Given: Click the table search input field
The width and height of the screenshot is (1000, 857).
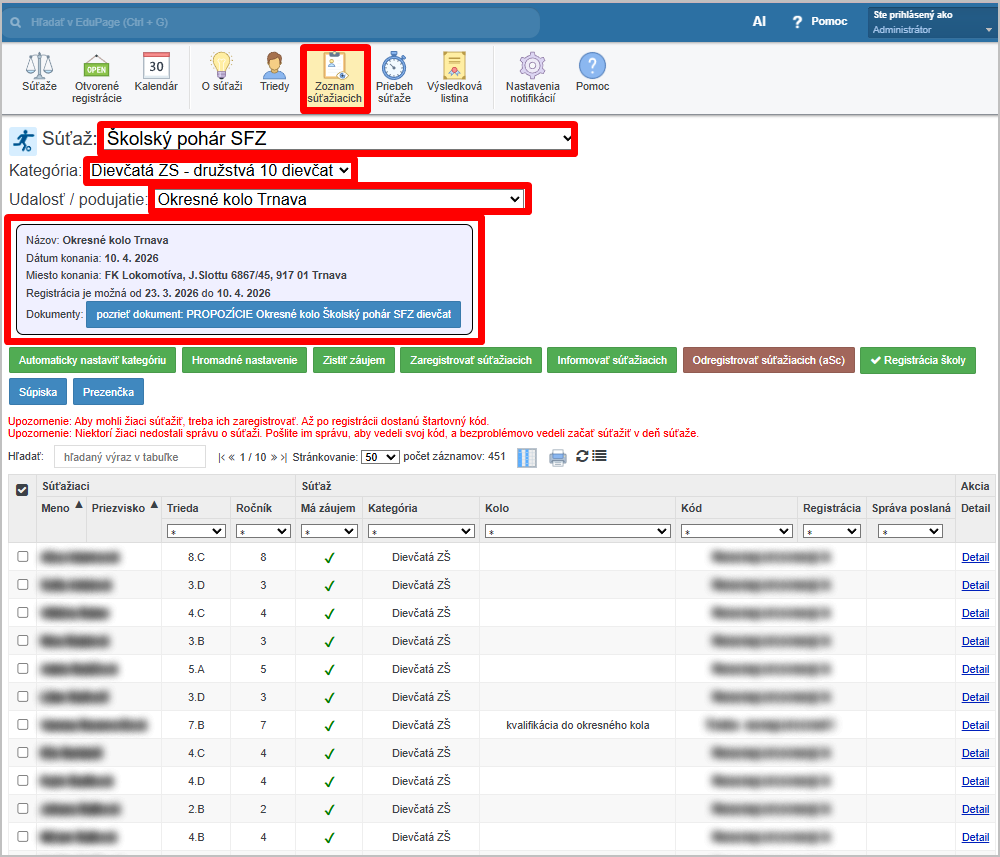Looking at the screenshot, I should click(x=129, y=457).
